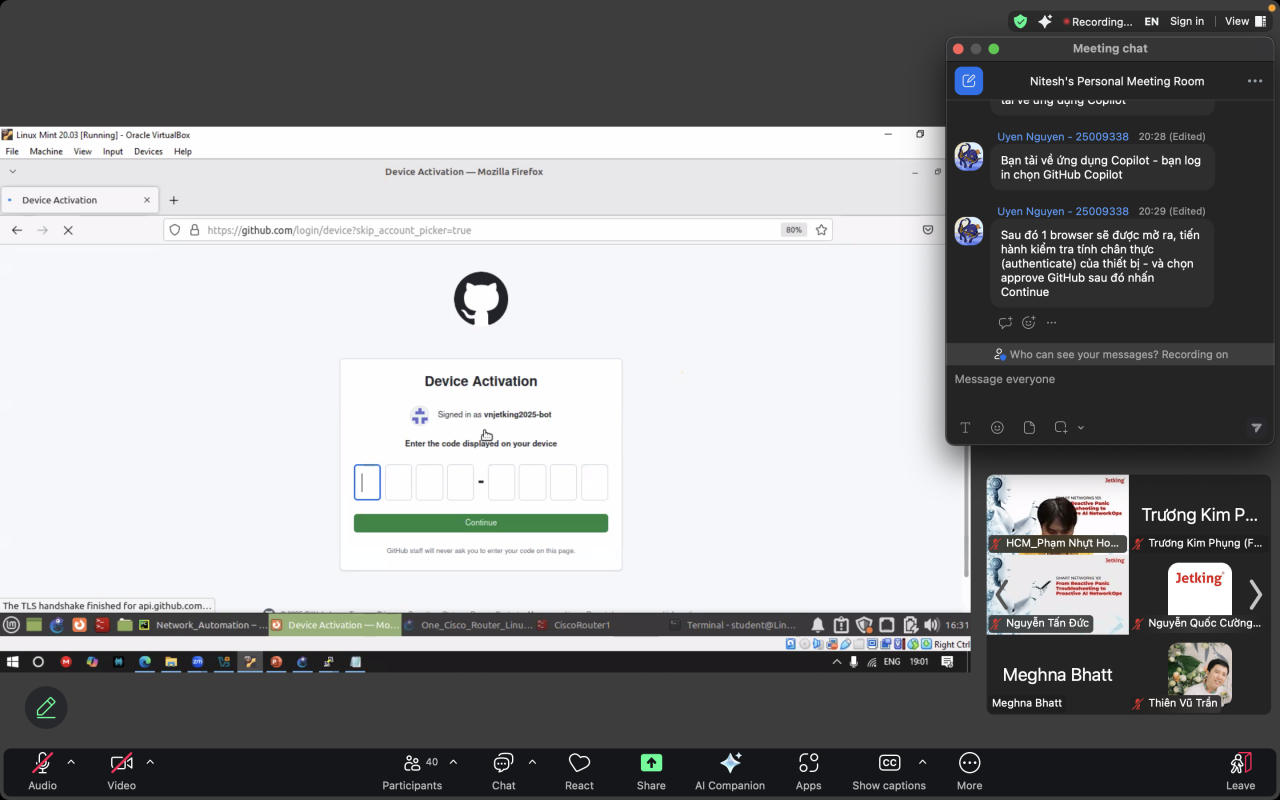
Task: Show previous page of participant videos
Action: (x=1001, y=595)
